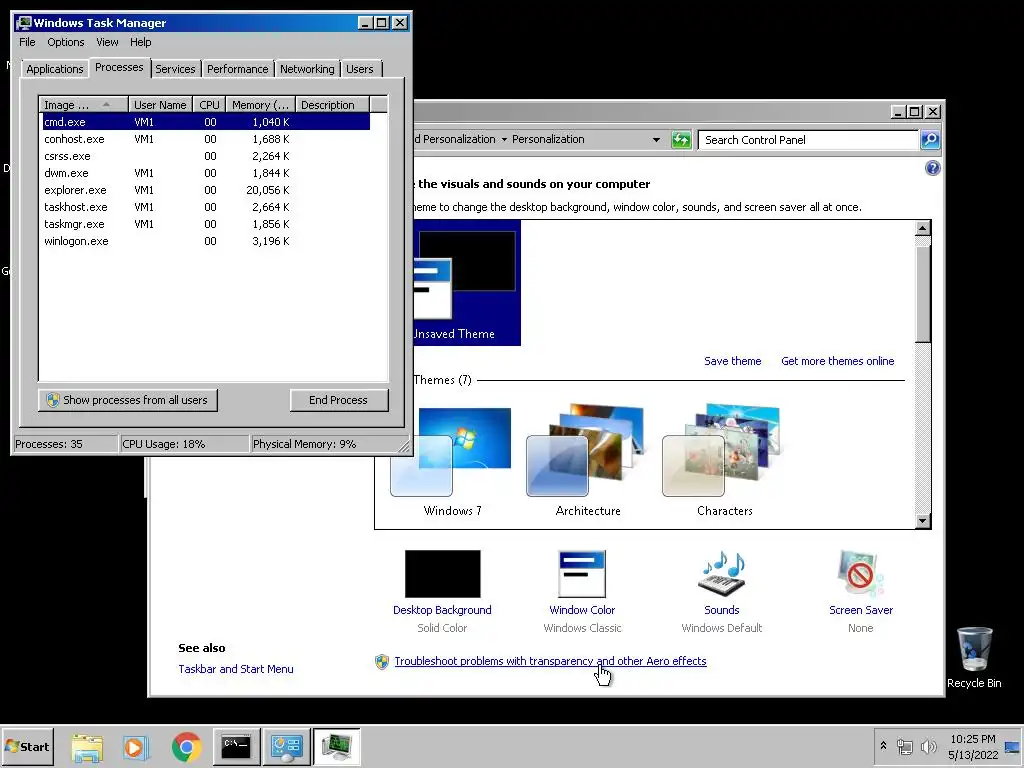Open Windows Explorer from the taskbar

coord(87,747)
